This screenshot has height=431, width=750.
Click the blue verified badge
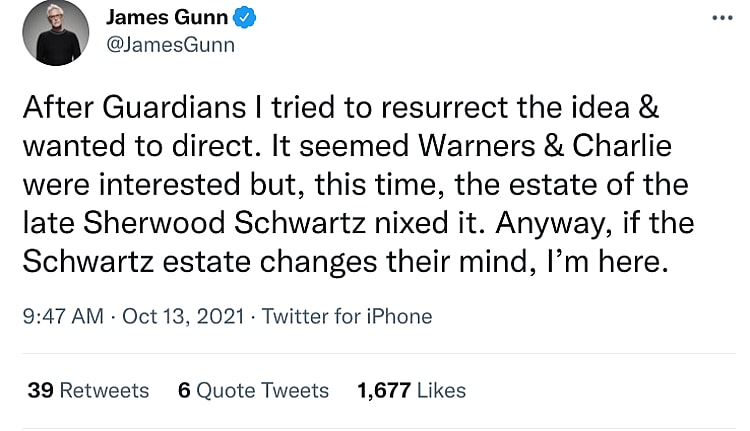pos(244,18)
